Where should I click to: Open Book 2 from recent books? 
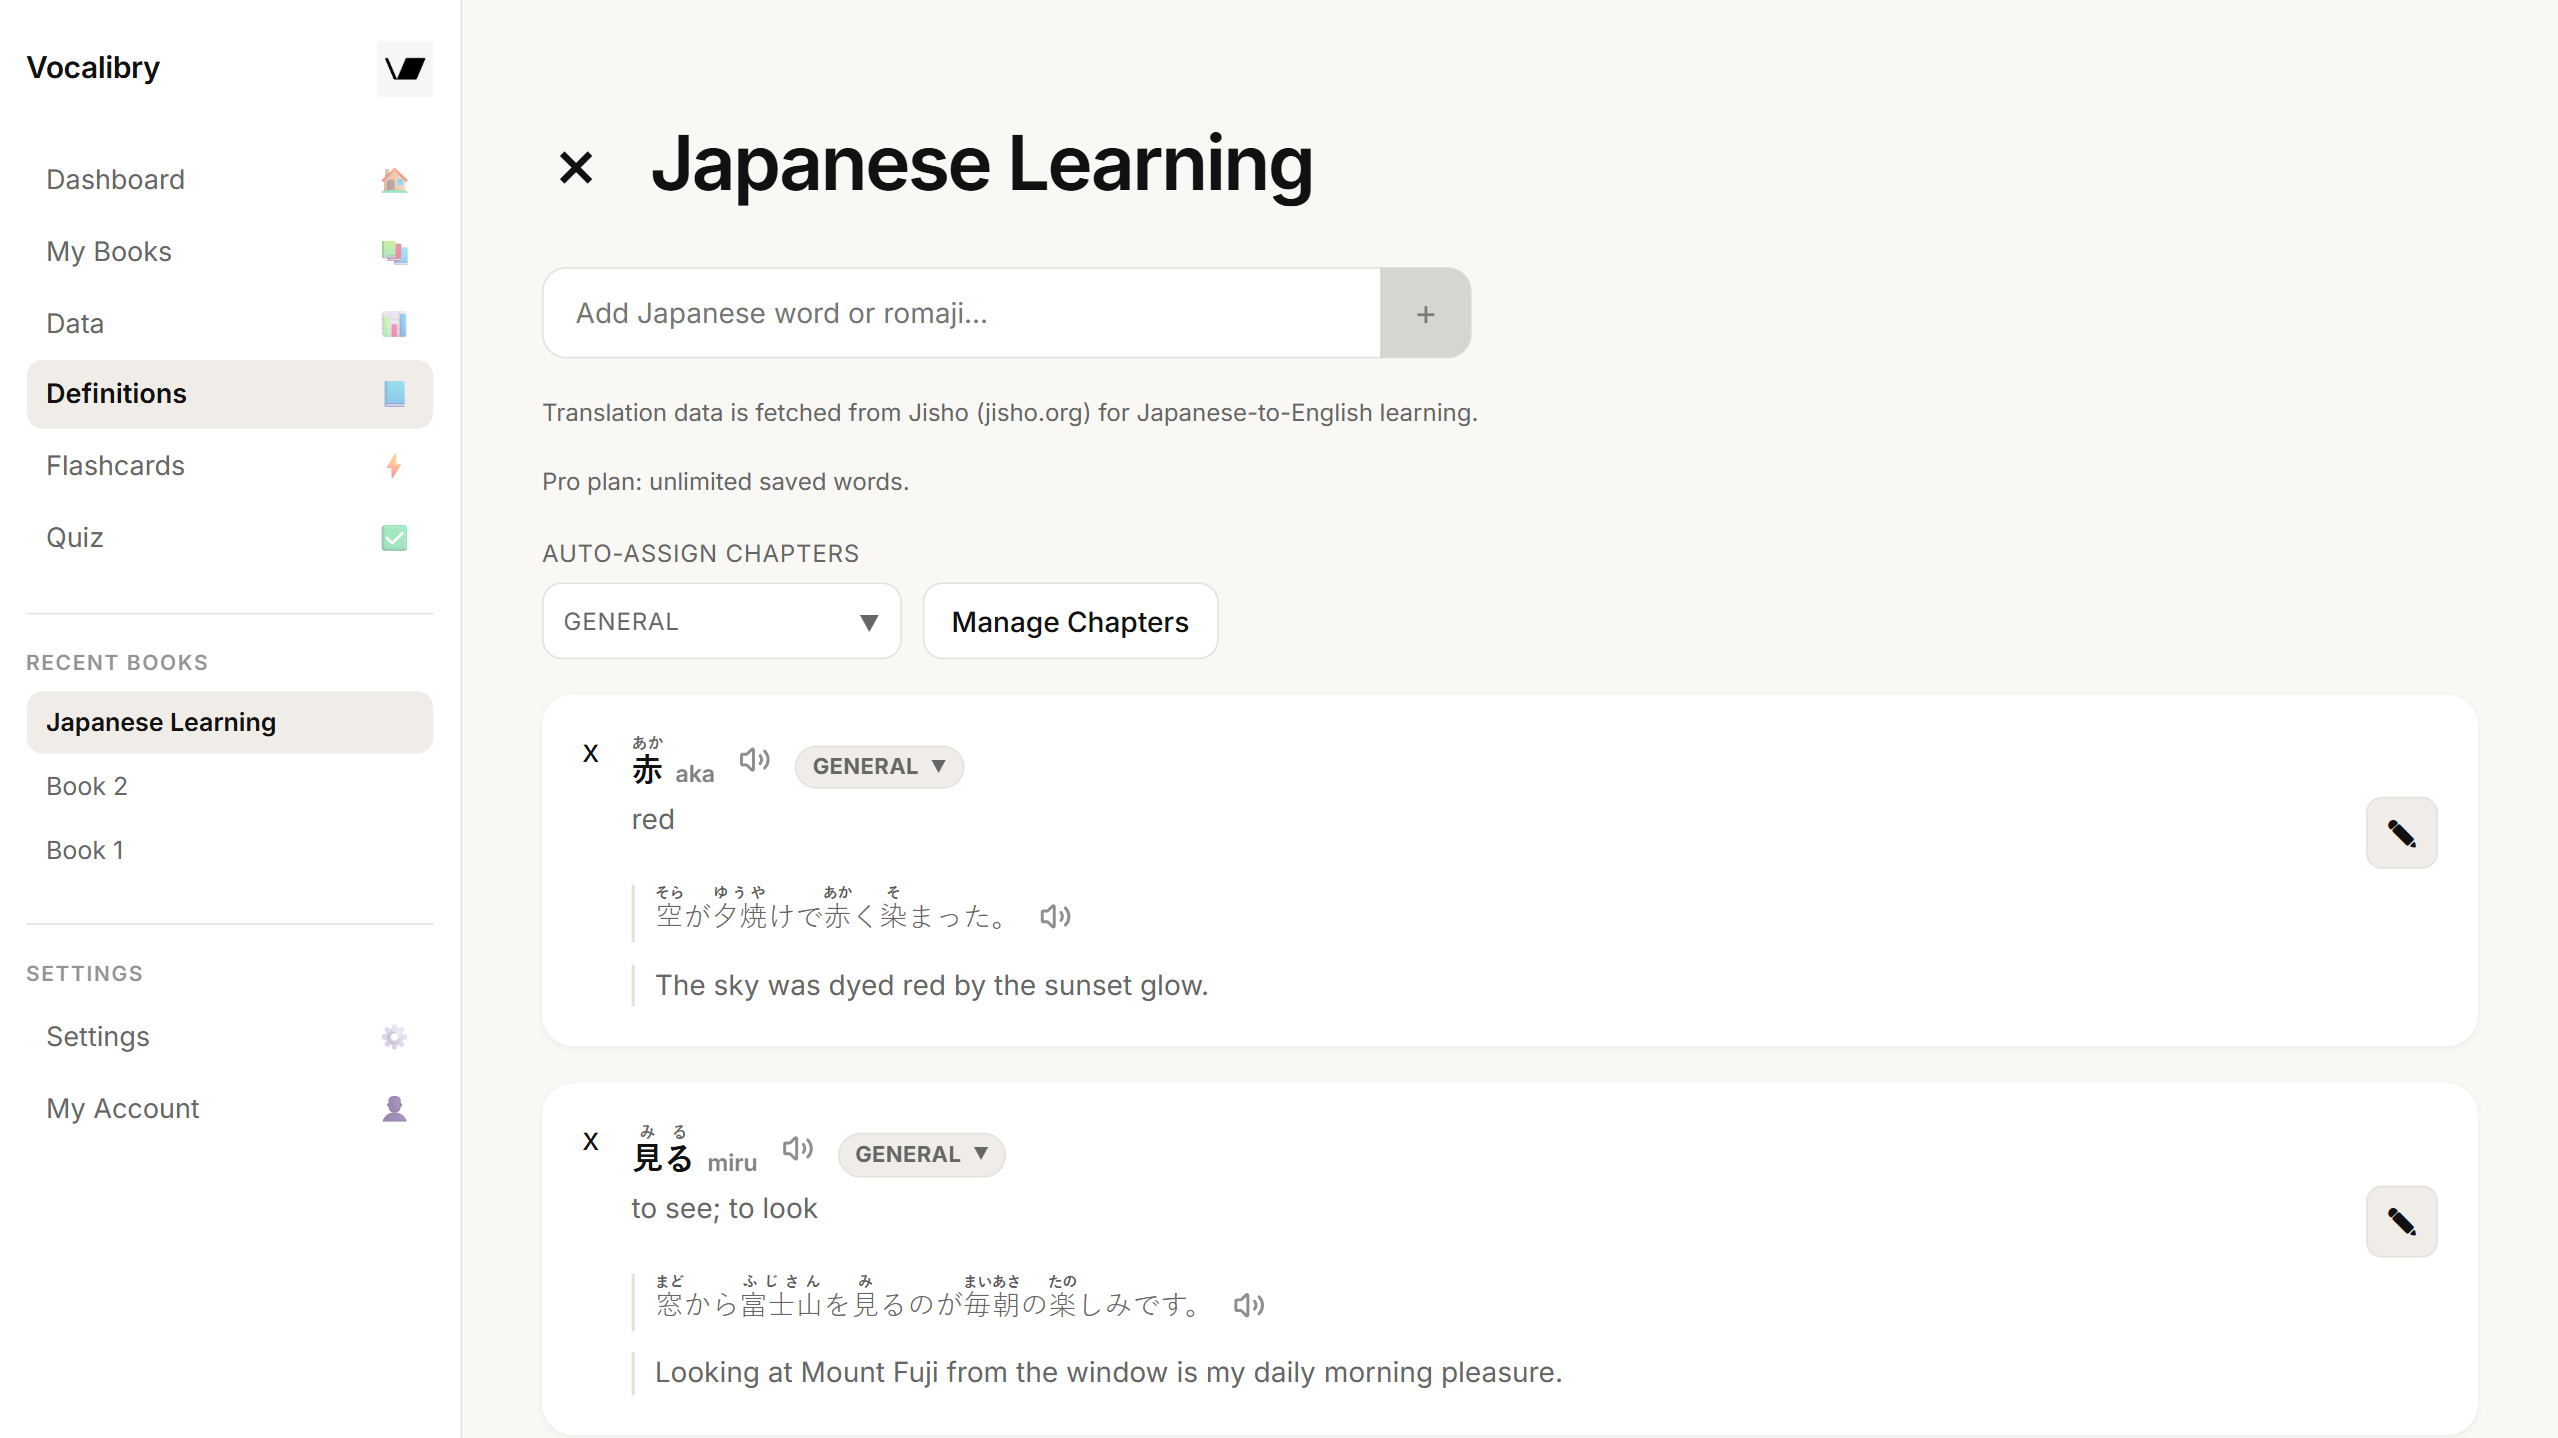pos(229,786)
